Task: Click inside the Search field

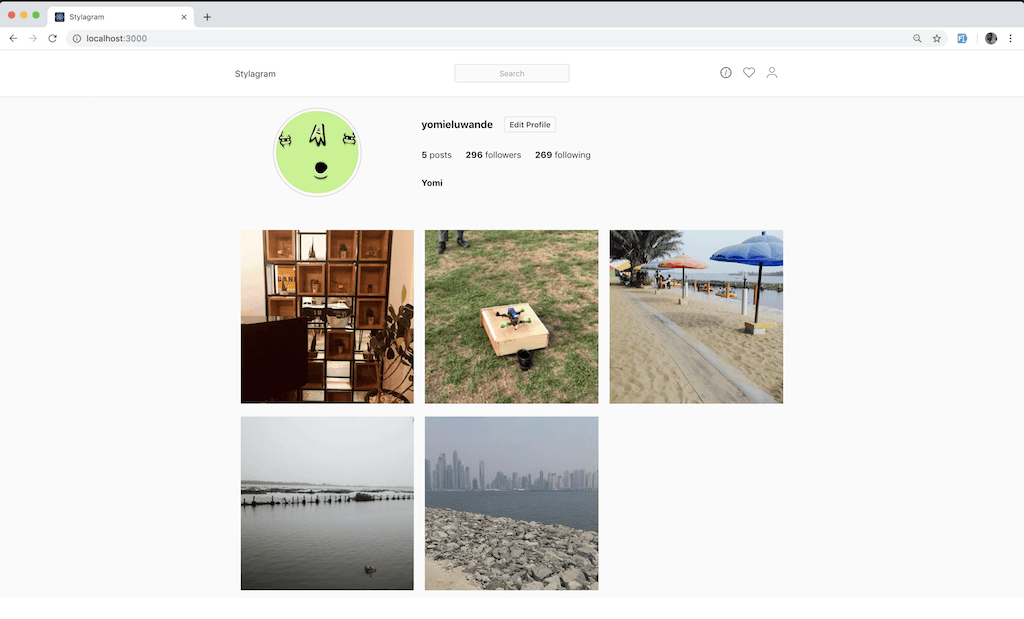Action: pyautogui.click(x=511, y=73)
